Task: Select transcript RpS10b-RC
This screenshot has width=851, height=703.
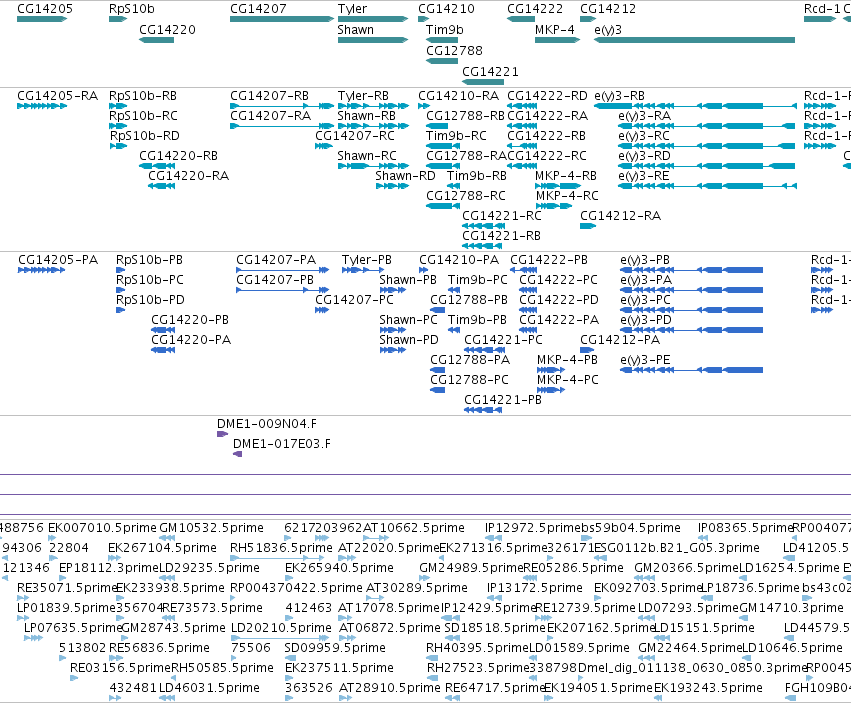Action: point(143,116)
